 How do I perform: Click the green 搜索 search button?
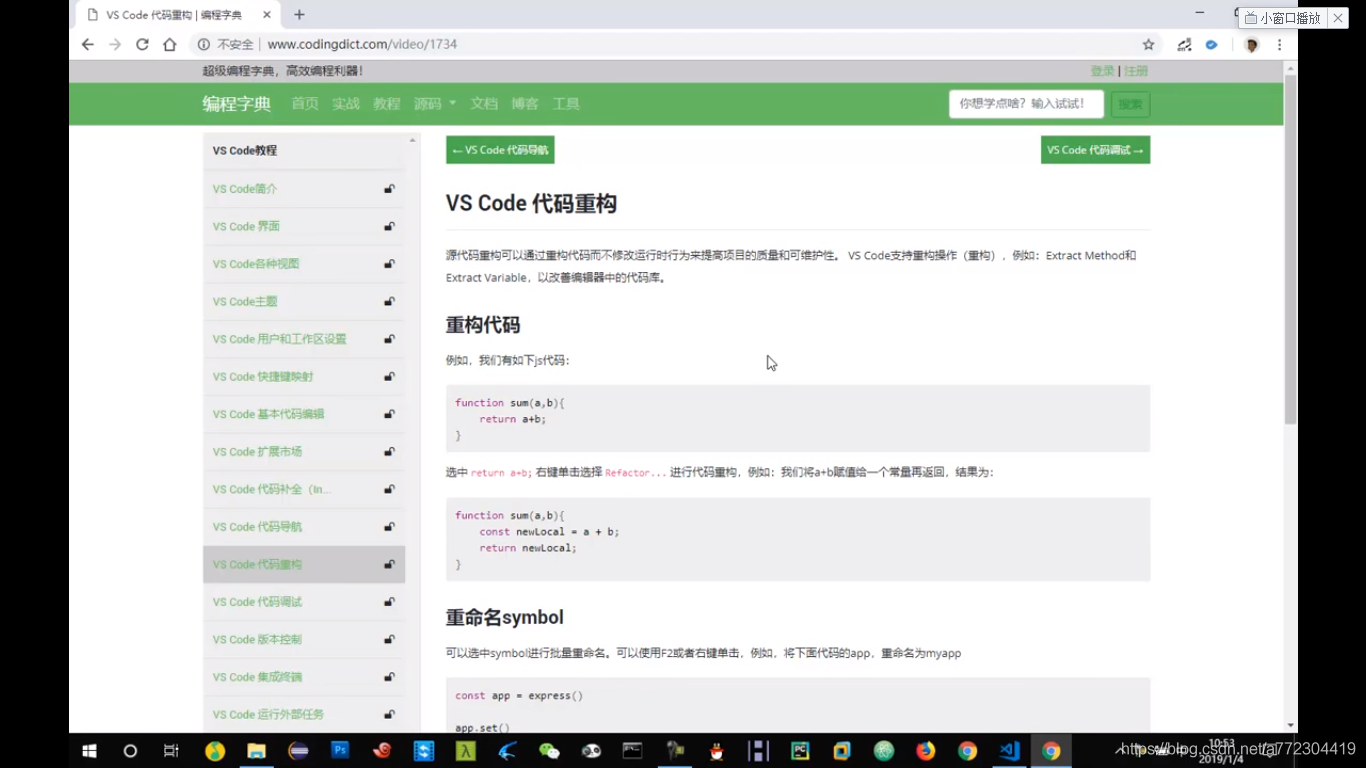[x=1130, y=104]
